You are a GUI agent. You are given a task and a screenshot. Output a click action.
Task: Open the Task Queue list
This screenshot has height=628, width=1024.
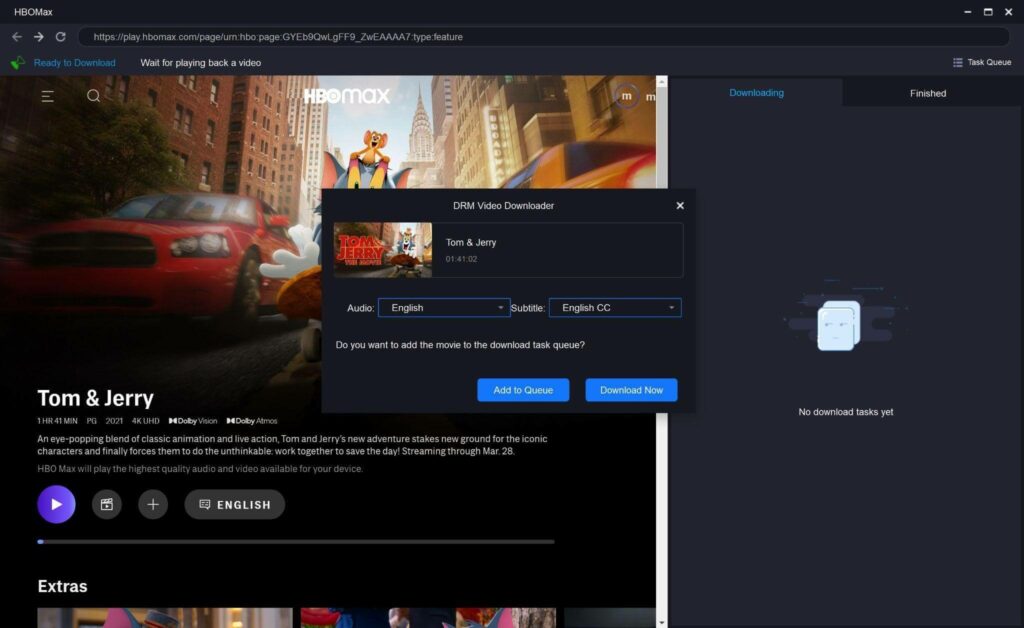[981, 62]
